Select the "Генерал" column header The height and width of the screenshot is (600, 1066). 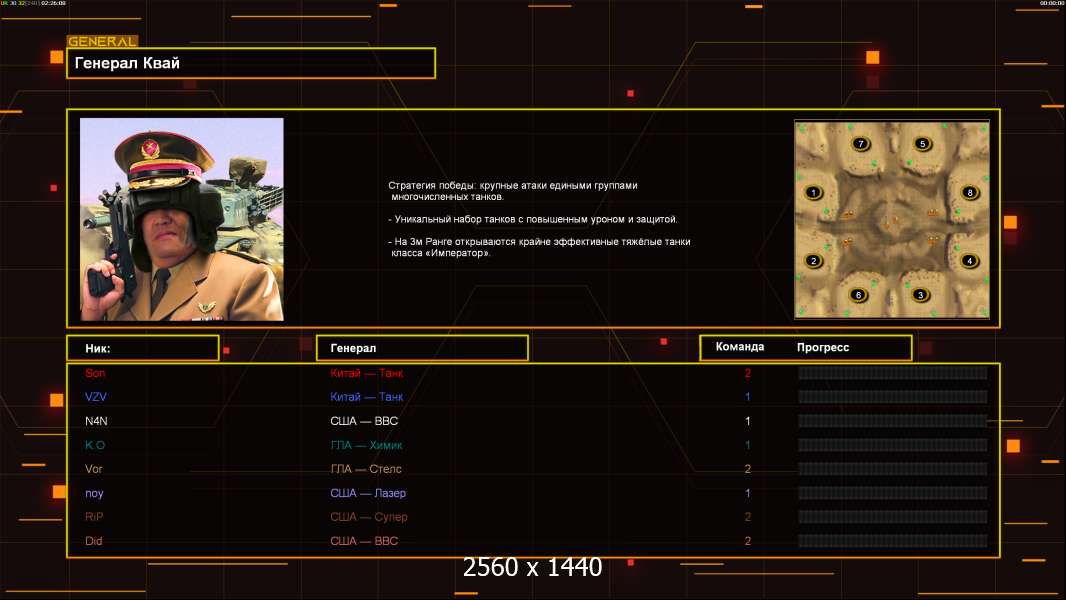421,348
